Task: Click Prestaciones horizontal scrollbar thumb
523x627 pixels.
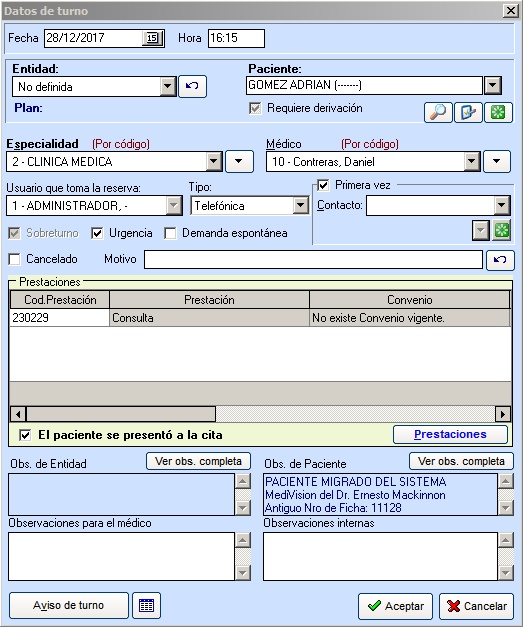Action: pos(121,414)
